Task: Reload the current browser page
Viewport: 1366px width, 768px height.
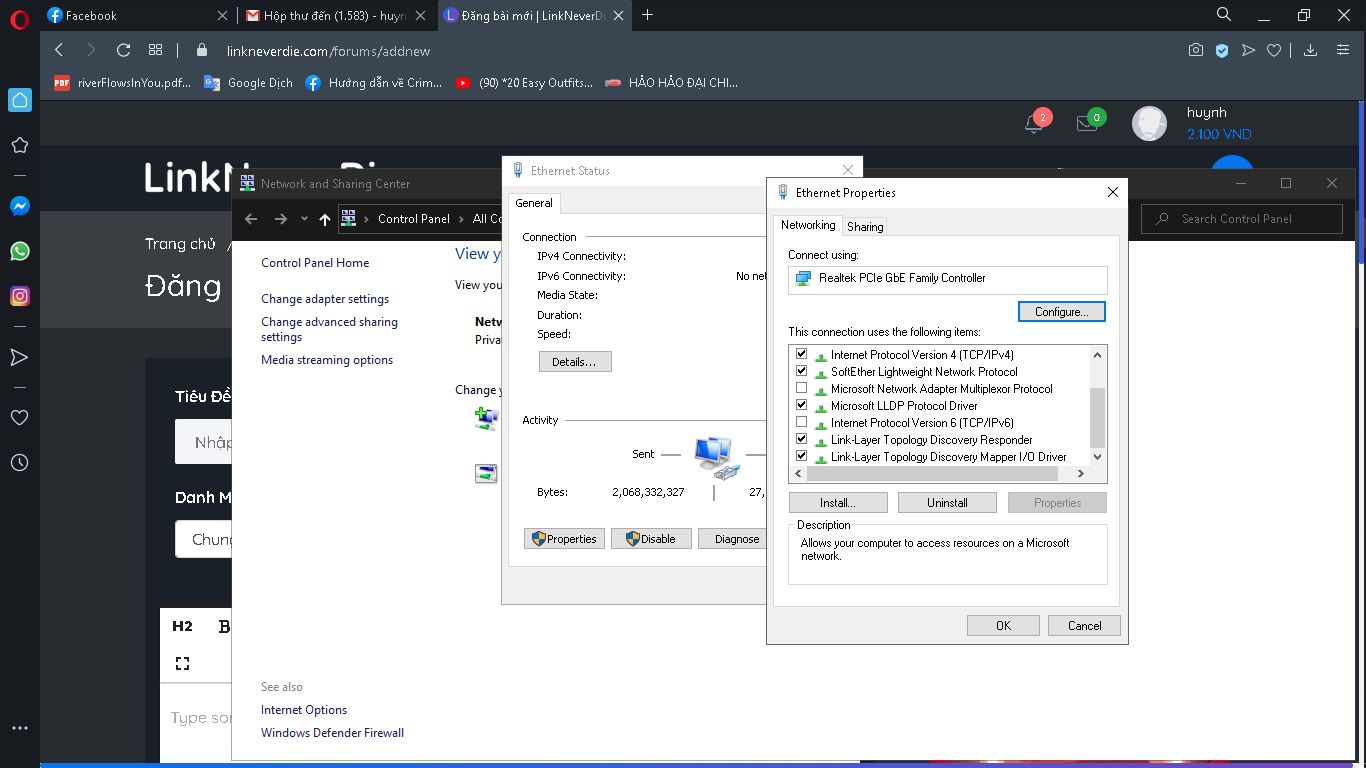Action: [123, 50]
